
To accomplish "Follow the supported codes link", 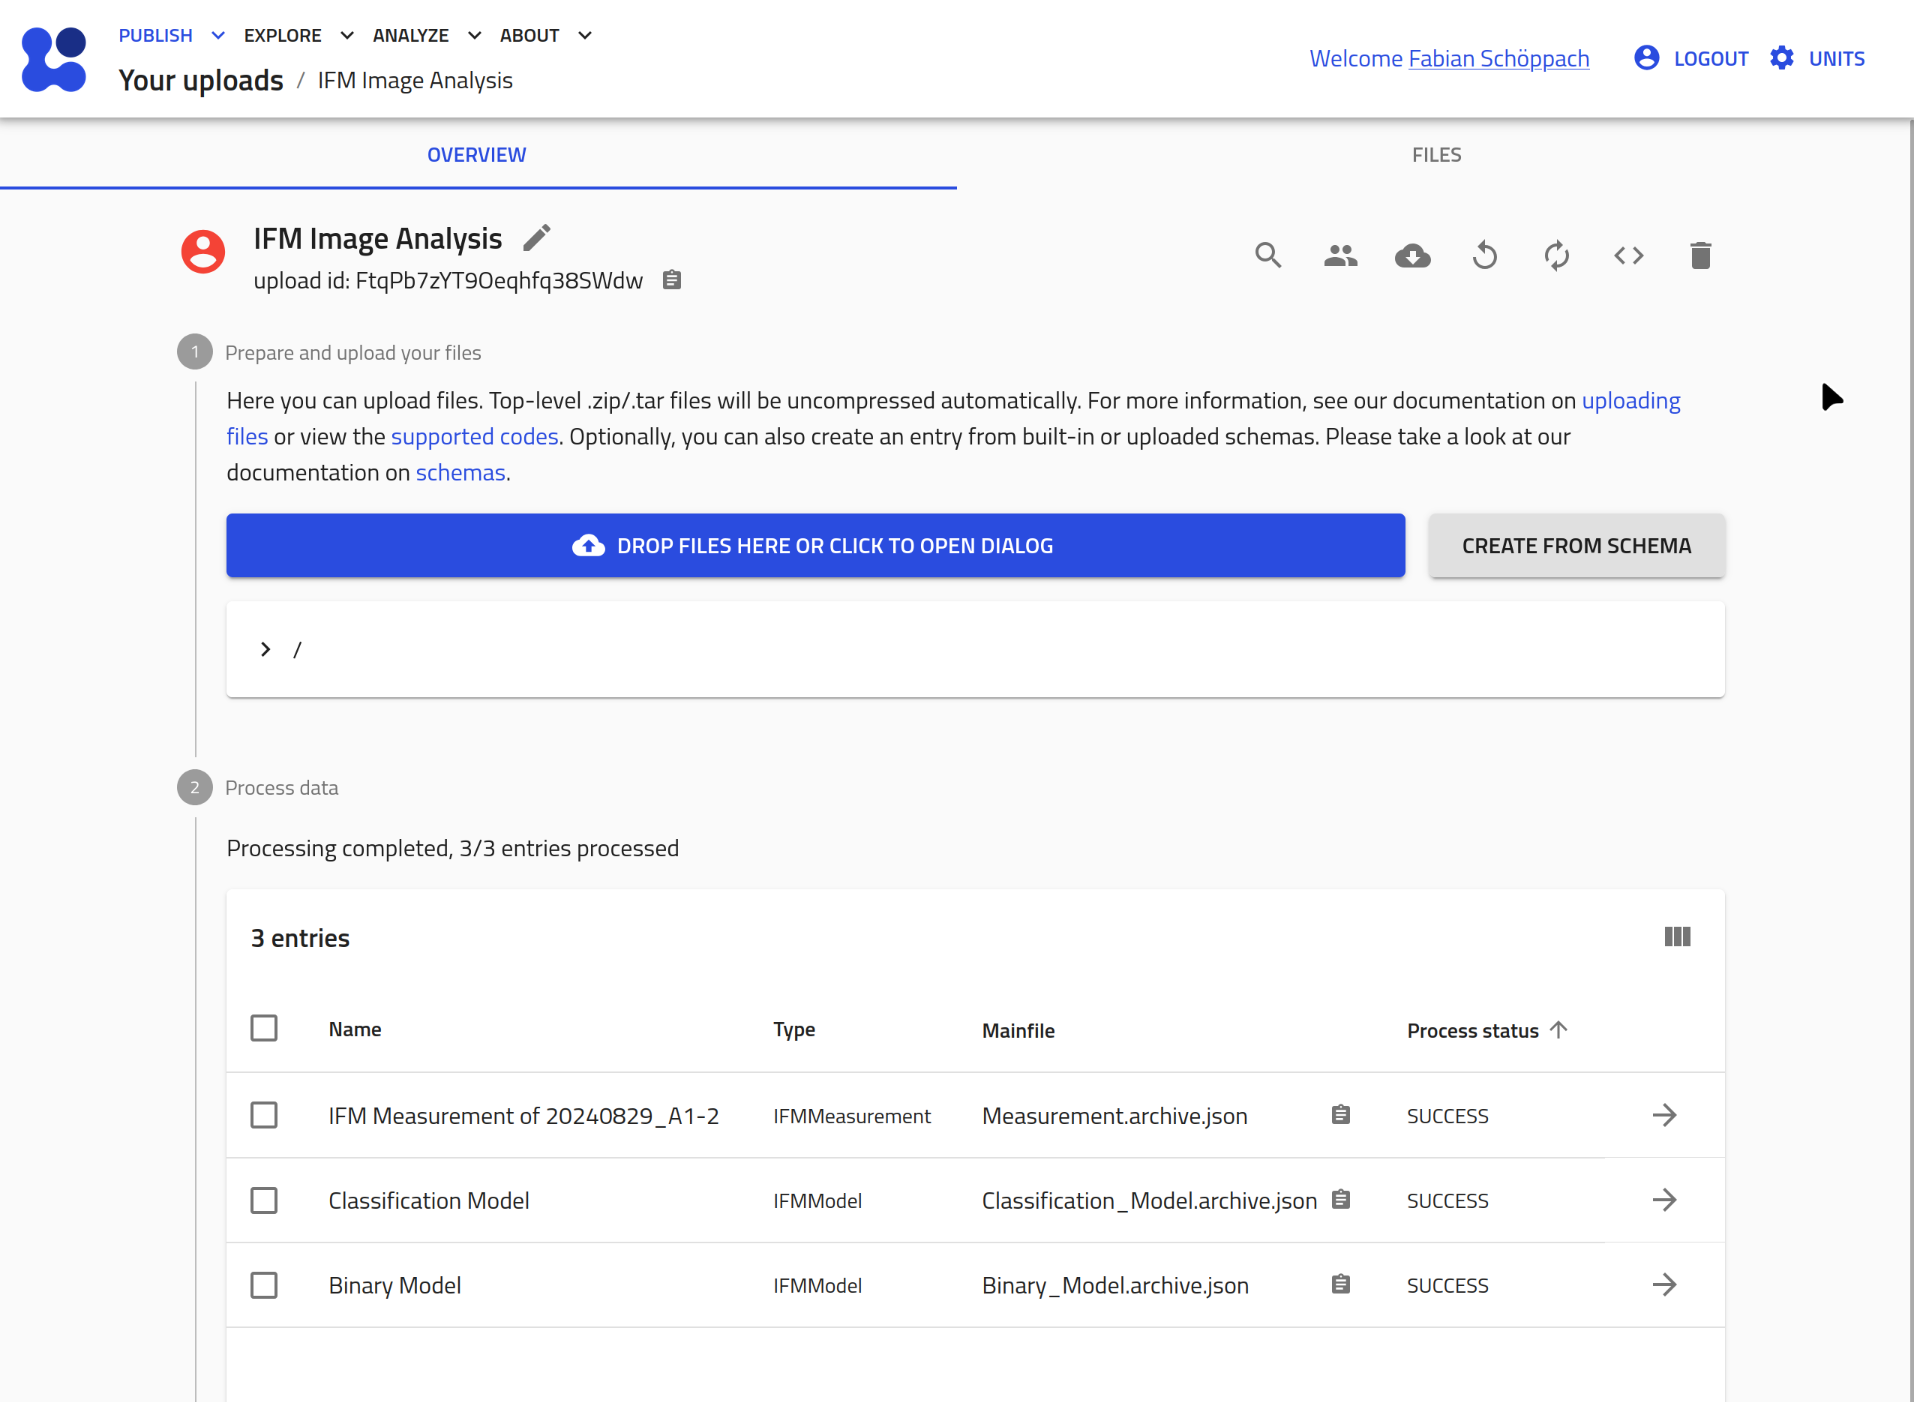I will (474, 437).
